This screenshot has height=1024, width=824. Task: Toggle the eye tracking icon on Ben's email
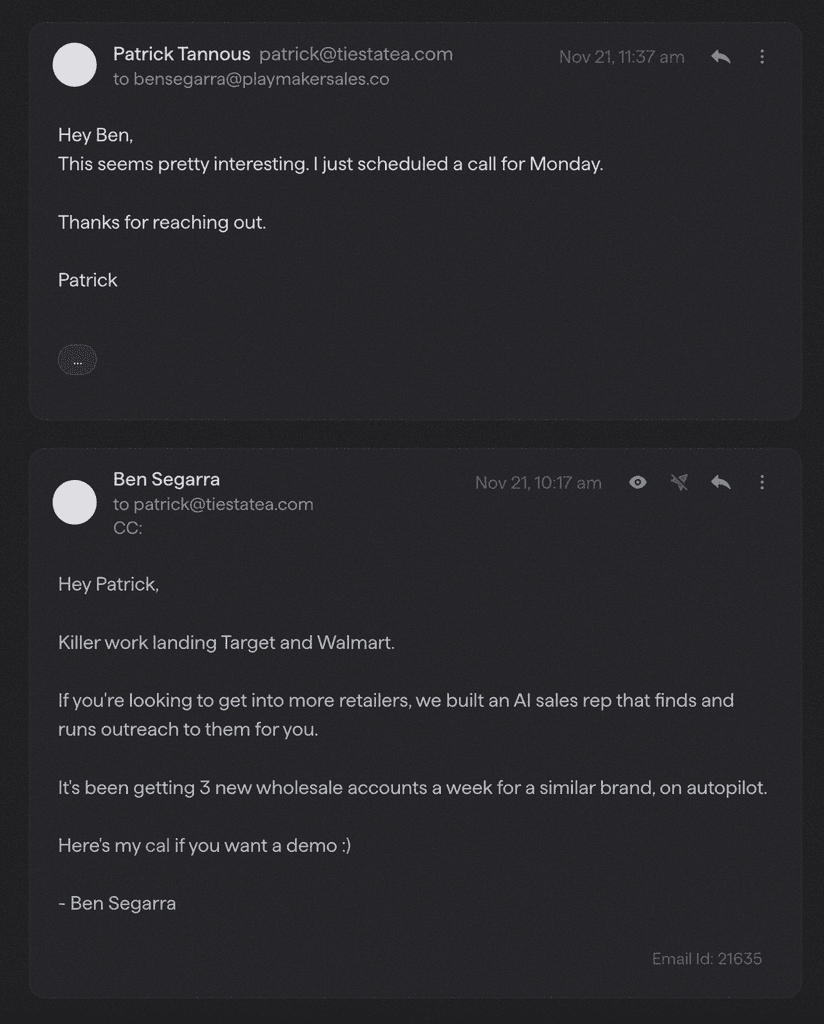pyautogui.click(x=638, y=482)
